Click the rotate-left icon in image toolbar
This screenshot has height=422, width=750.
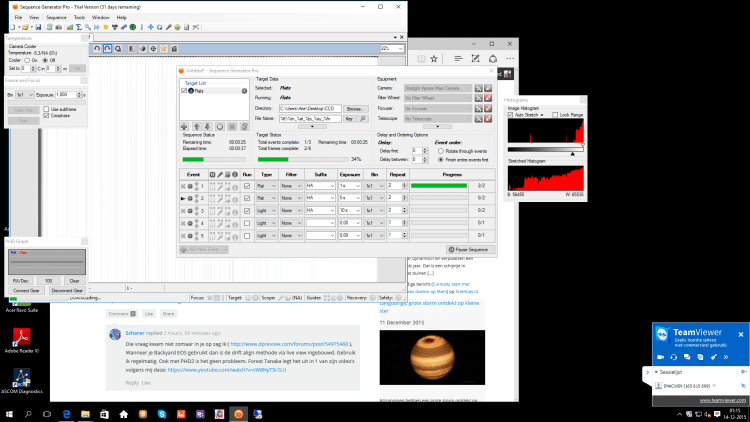(97, 48)
